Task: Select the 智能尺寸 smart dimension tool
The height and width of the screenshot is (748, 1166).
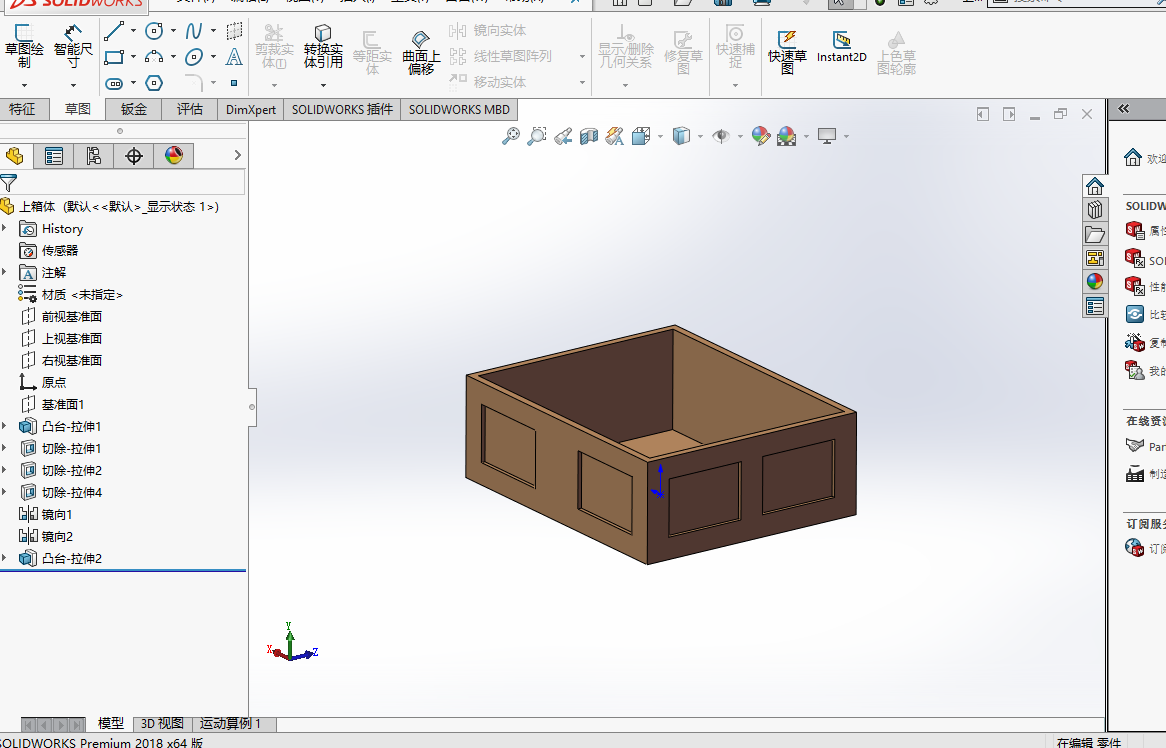Action: tap(73, 46)
